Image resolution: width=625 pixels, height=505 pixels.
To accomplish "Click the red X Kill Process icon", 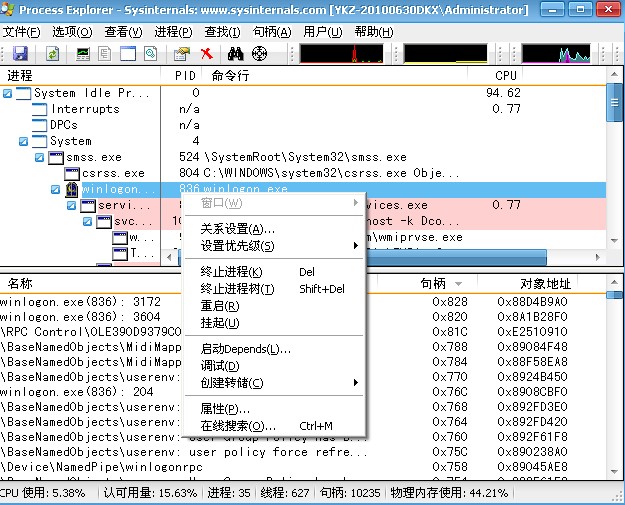I will (206, 53).
